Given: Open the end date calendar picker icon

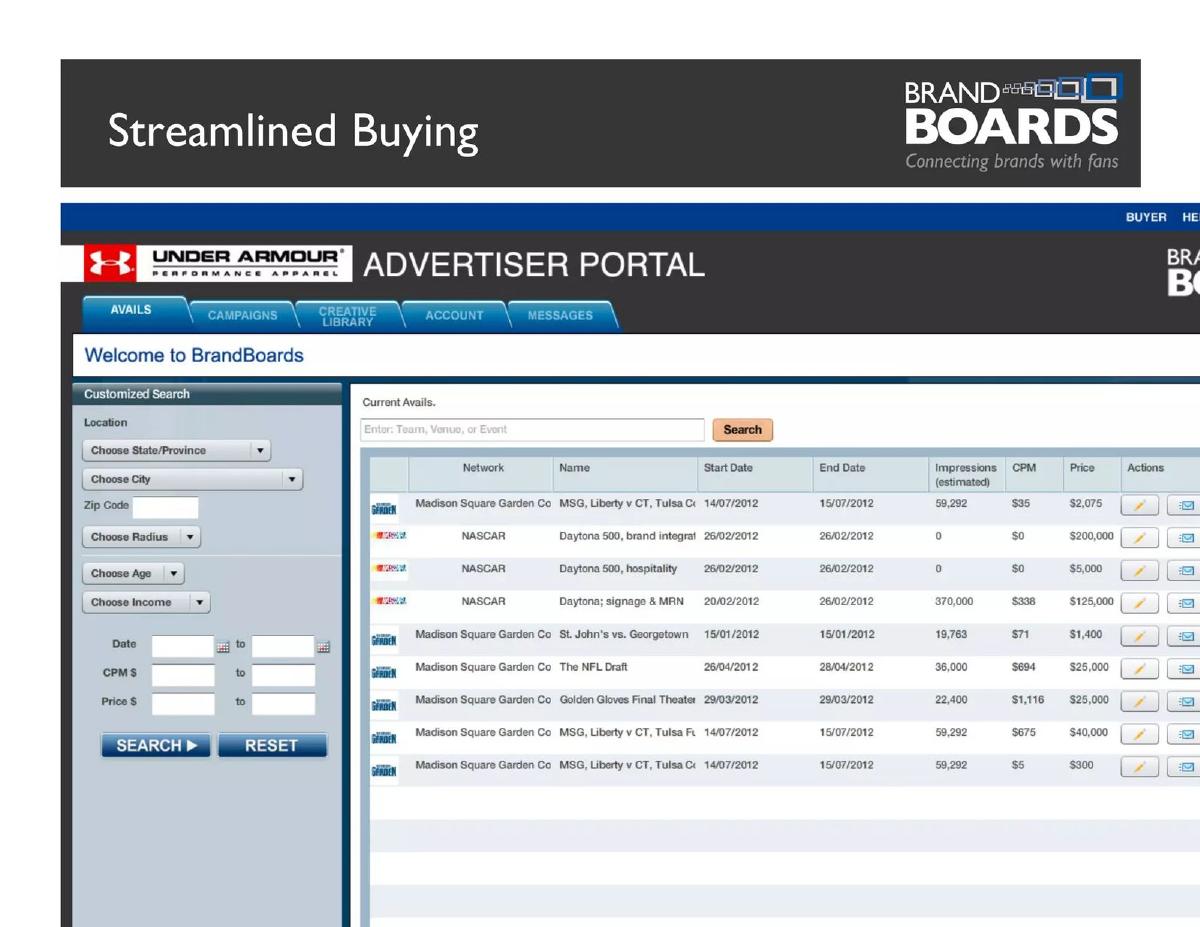Looking at the screenshot, I should point(323,647).
